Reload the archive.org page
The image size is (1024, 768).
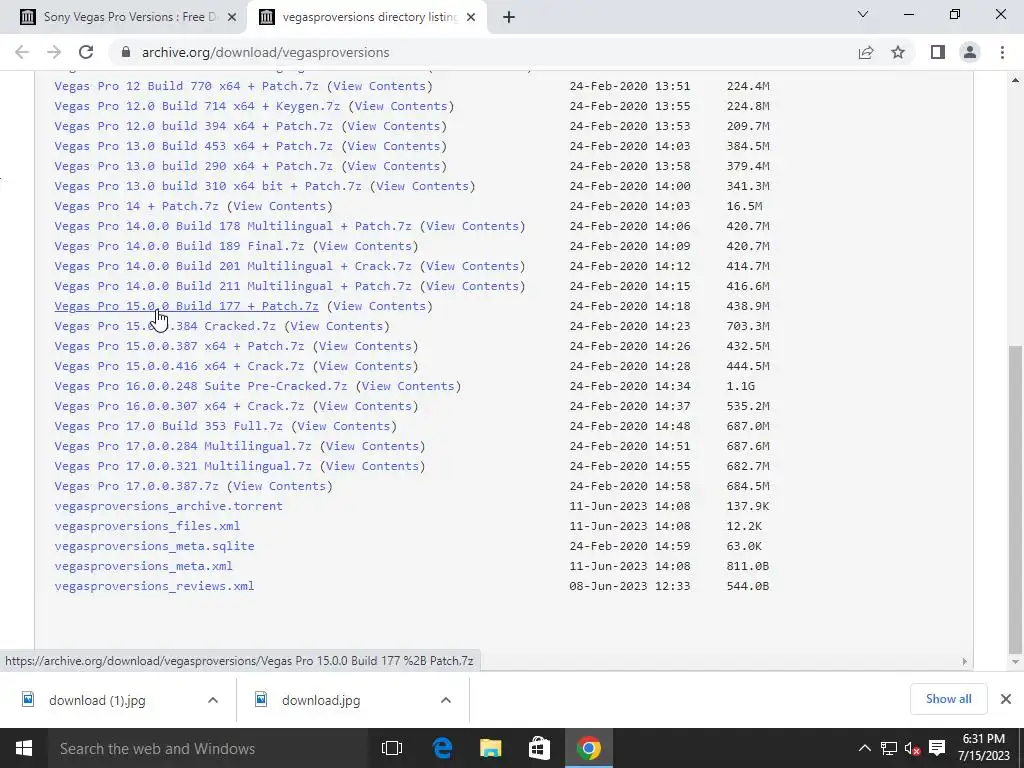(x=86, y=52)
